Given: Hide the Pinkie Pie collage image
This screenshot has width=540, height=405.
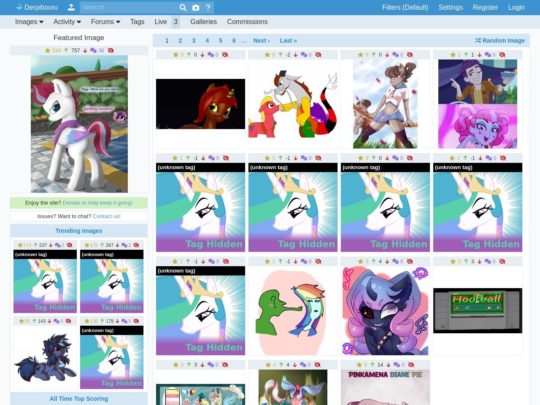Looking at the screenshot, I should coord(502,55).
